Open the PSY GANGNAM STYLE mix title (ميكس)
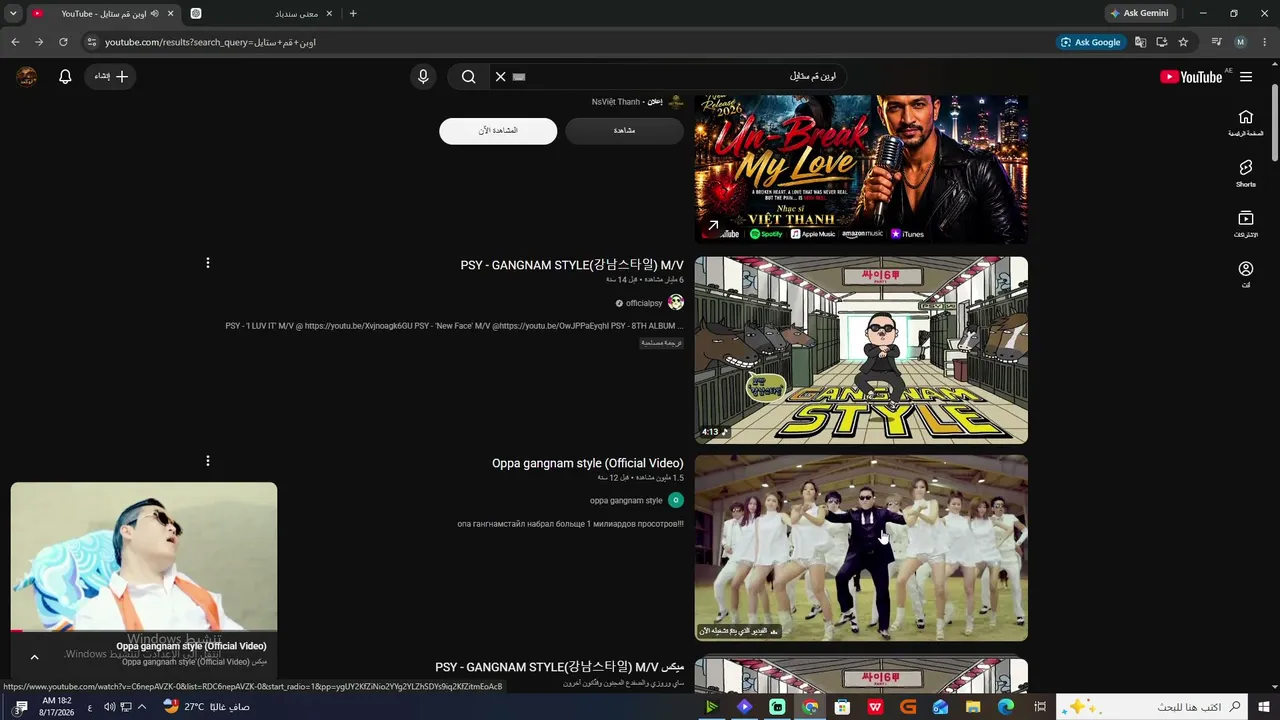The image size is (1280, 720). point(560,667)
